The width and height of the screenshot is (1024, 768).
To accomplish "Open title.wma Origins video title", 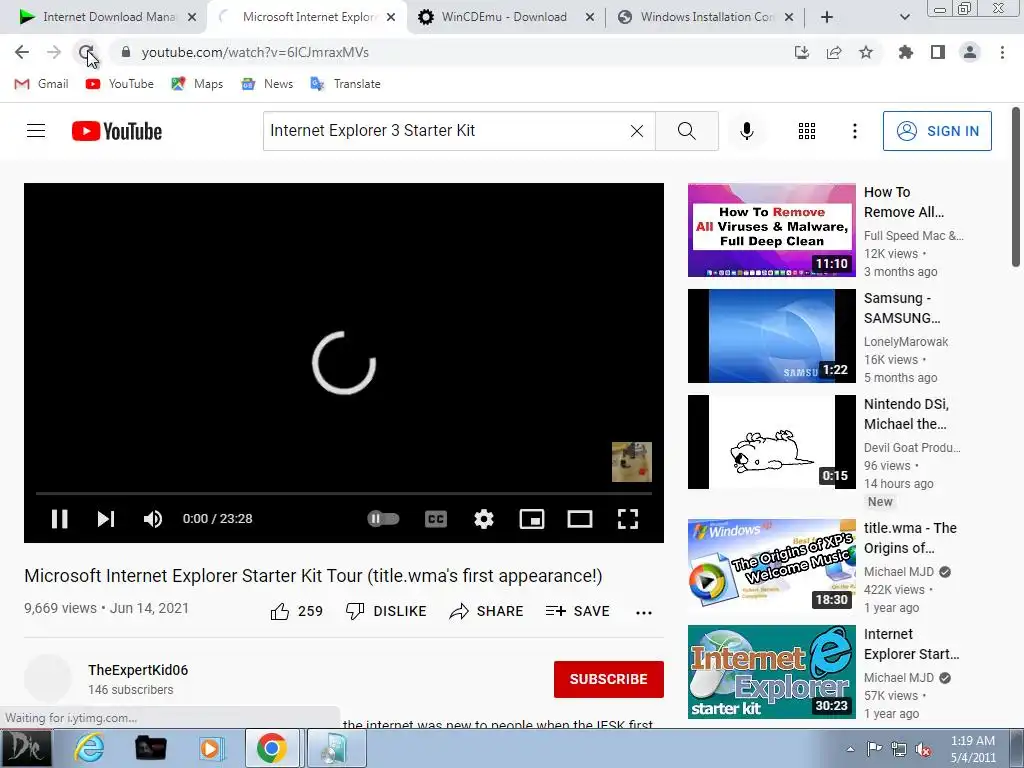I will coord(910,538).
